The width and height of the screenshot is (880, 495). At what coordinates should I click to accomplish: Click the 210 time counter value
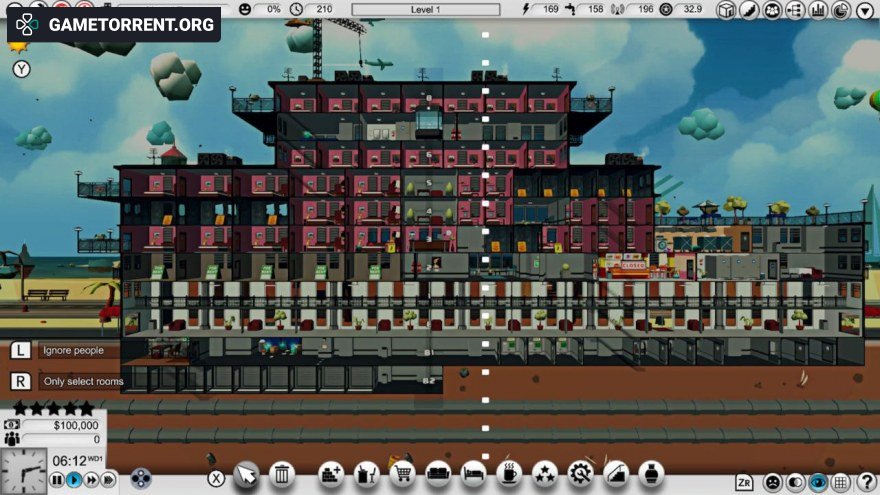coord(324,9)
